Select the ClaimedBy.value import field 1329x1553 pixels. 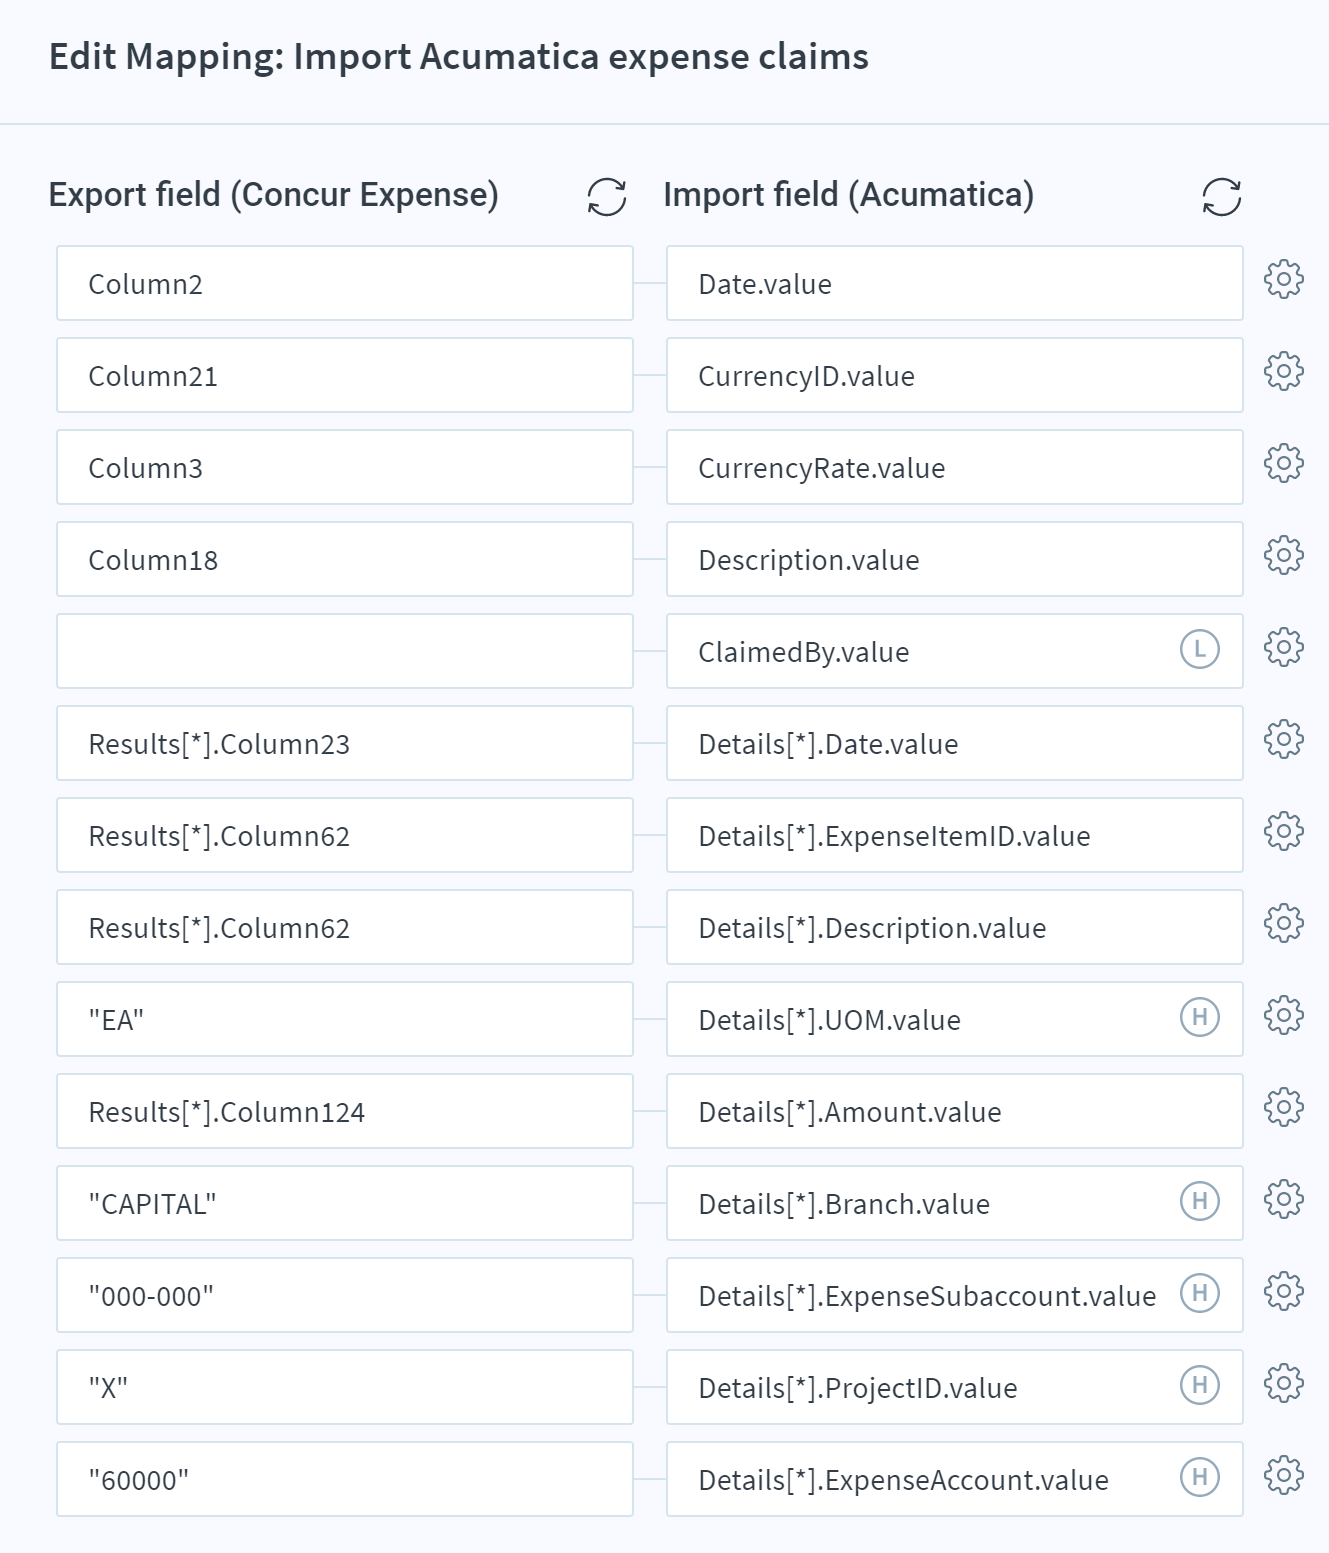pyautogui.click(x=955, y=651)
